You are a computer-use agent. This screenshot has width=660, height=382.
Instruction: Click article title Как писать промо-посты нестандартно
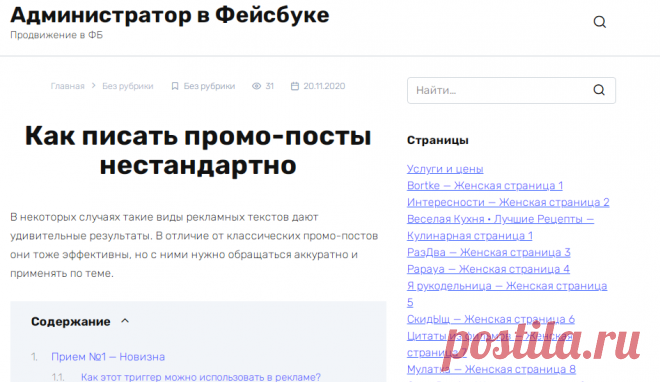click(x=198, y=150)
